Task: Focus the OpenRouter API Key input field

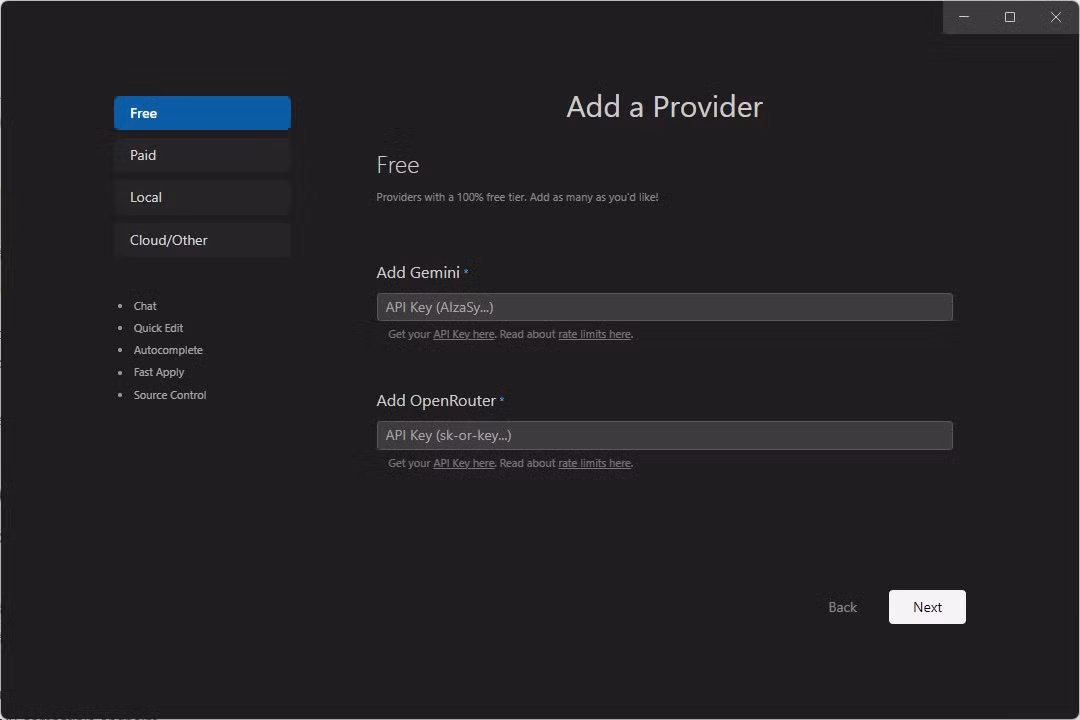Action: (664, 435)
